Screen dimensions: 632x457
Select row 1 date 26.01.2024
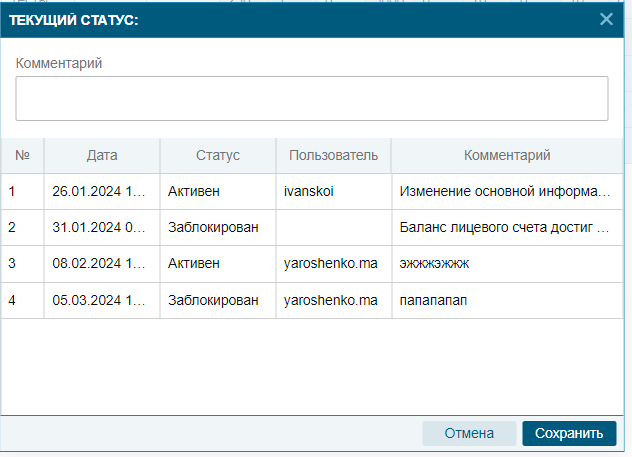coord(99,191)
